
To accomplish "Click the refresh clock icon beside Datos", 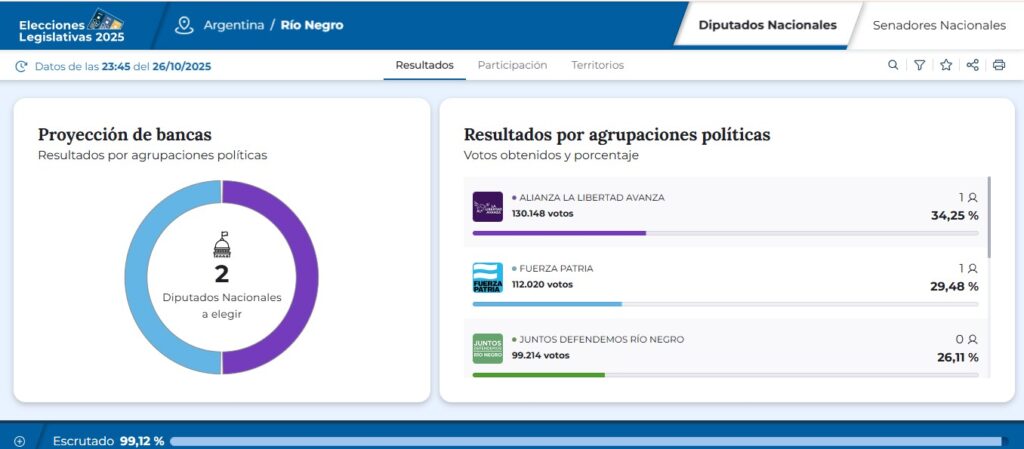I will click(21, 66).
